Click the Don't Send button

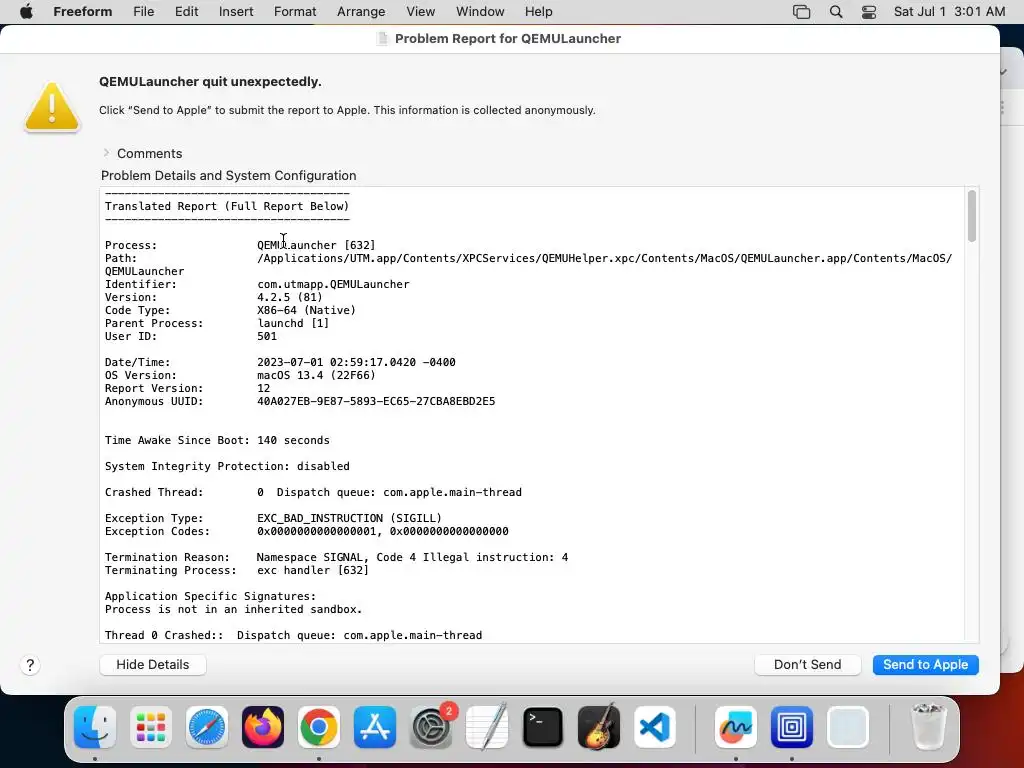click(x=808, y=665)
